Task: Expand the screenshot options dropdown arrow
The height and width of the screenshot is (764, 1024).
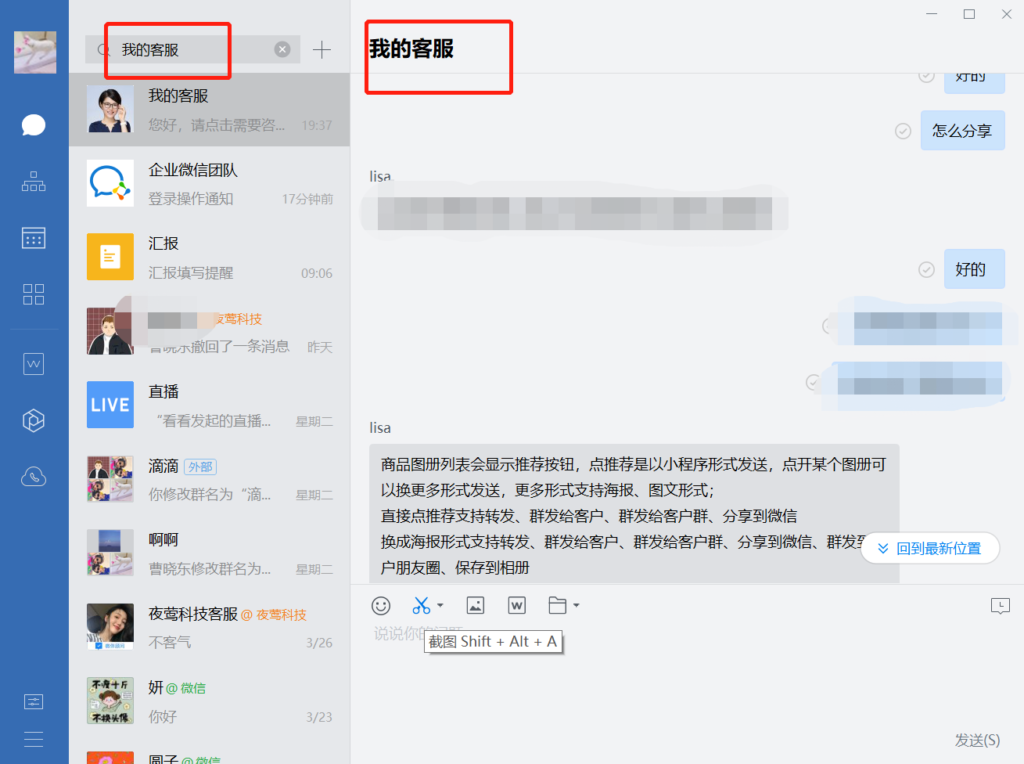Action: 440,605
